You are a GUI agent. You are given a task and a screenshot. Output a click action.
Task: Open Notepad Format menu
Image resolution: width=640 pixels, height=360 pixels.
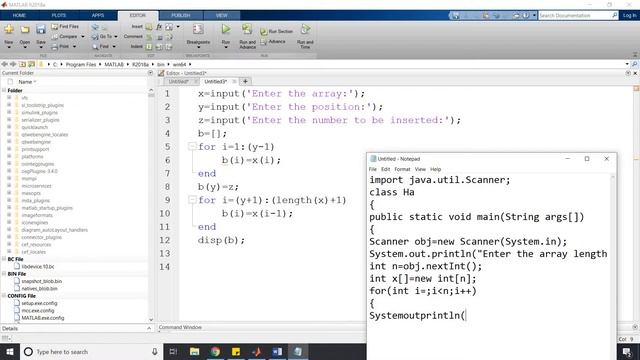point(402,169)
